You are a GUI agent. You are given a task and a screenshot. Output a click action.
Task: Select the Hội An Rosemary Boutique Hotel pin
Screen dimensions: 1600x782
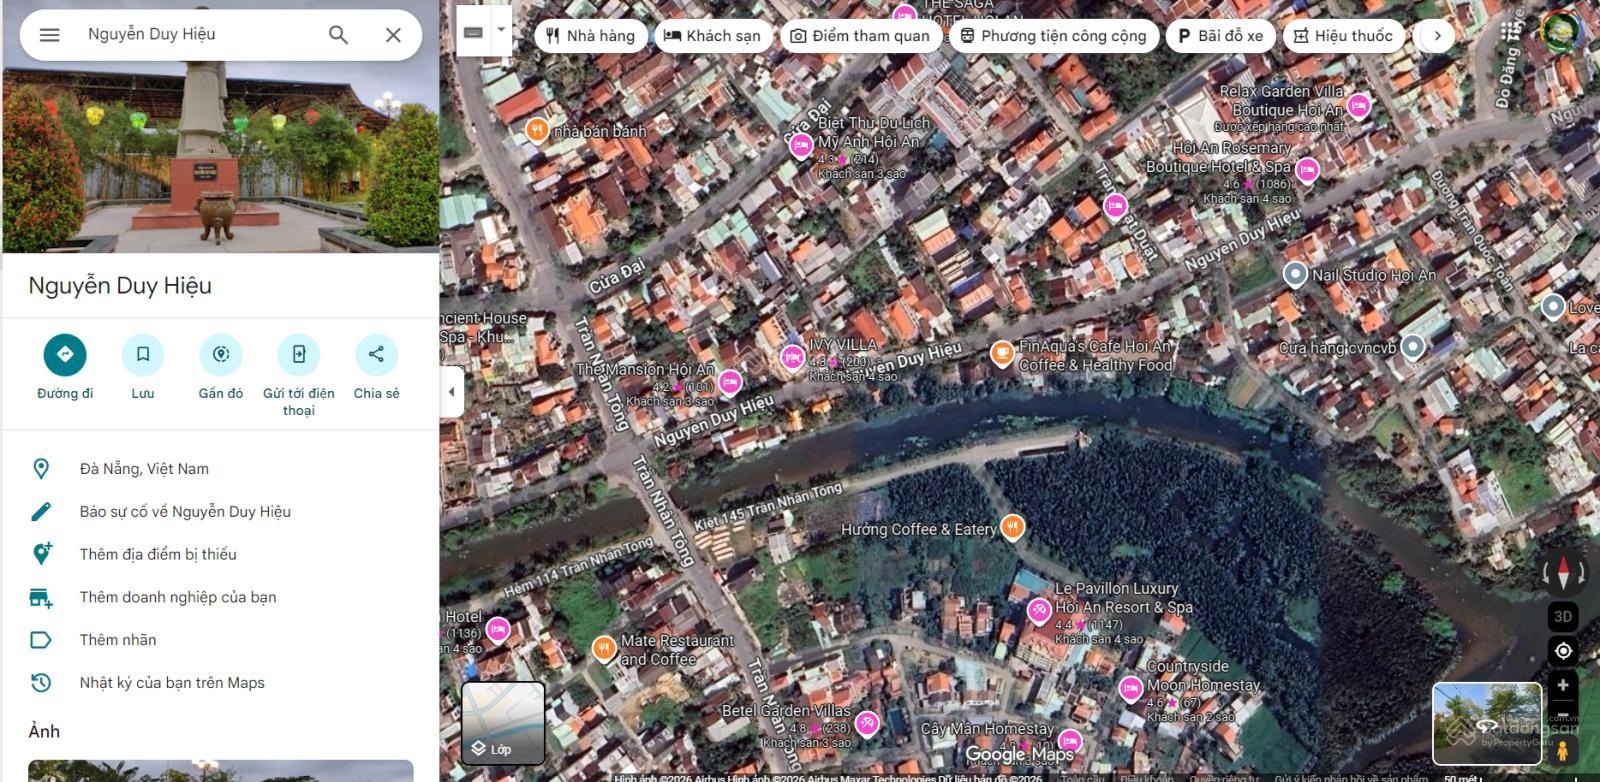pyautogui.click(x=1307, y=170)
